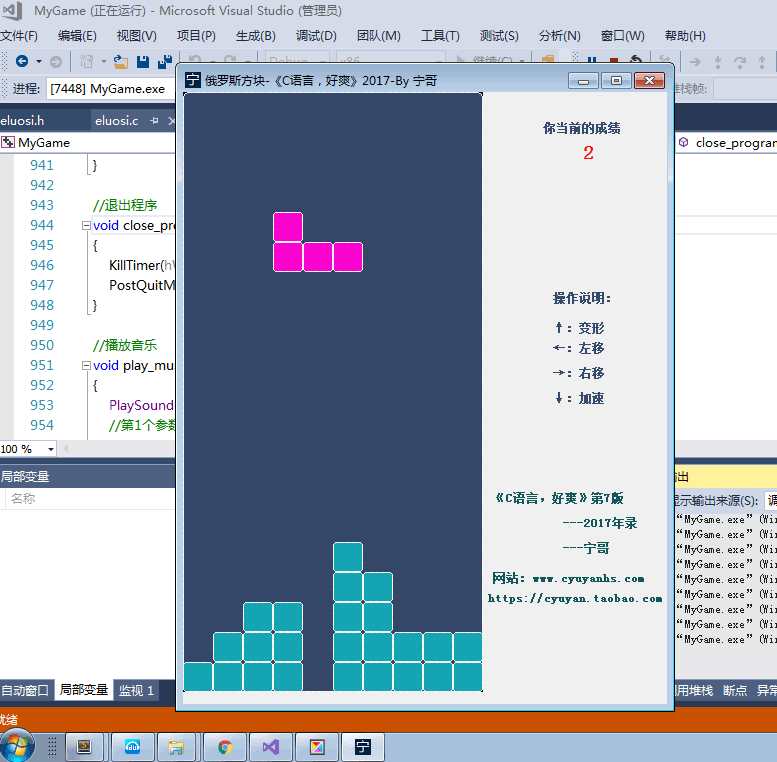Open the 分析(N) menu
The height and width of the screenshot is (762, 777).
[559, 36]
